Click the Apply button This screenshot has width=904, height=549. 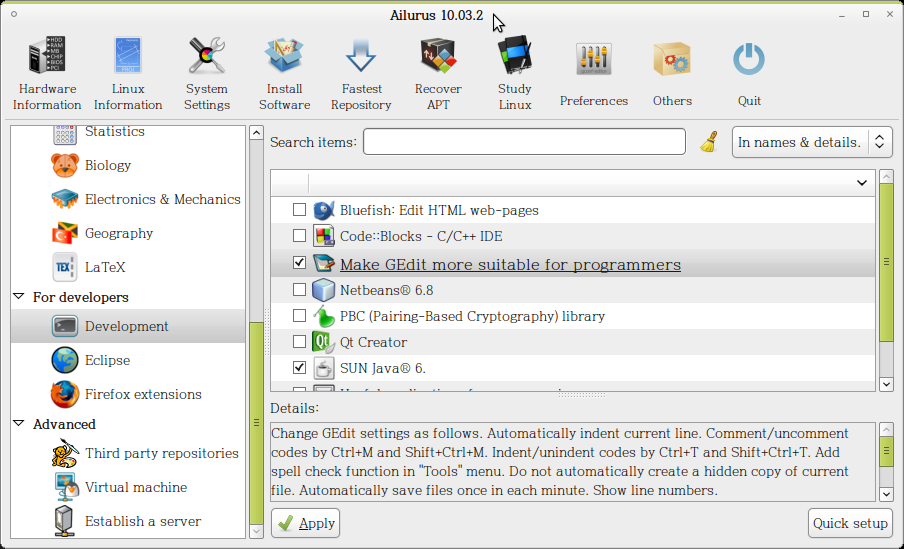click(x=306, y=523)
